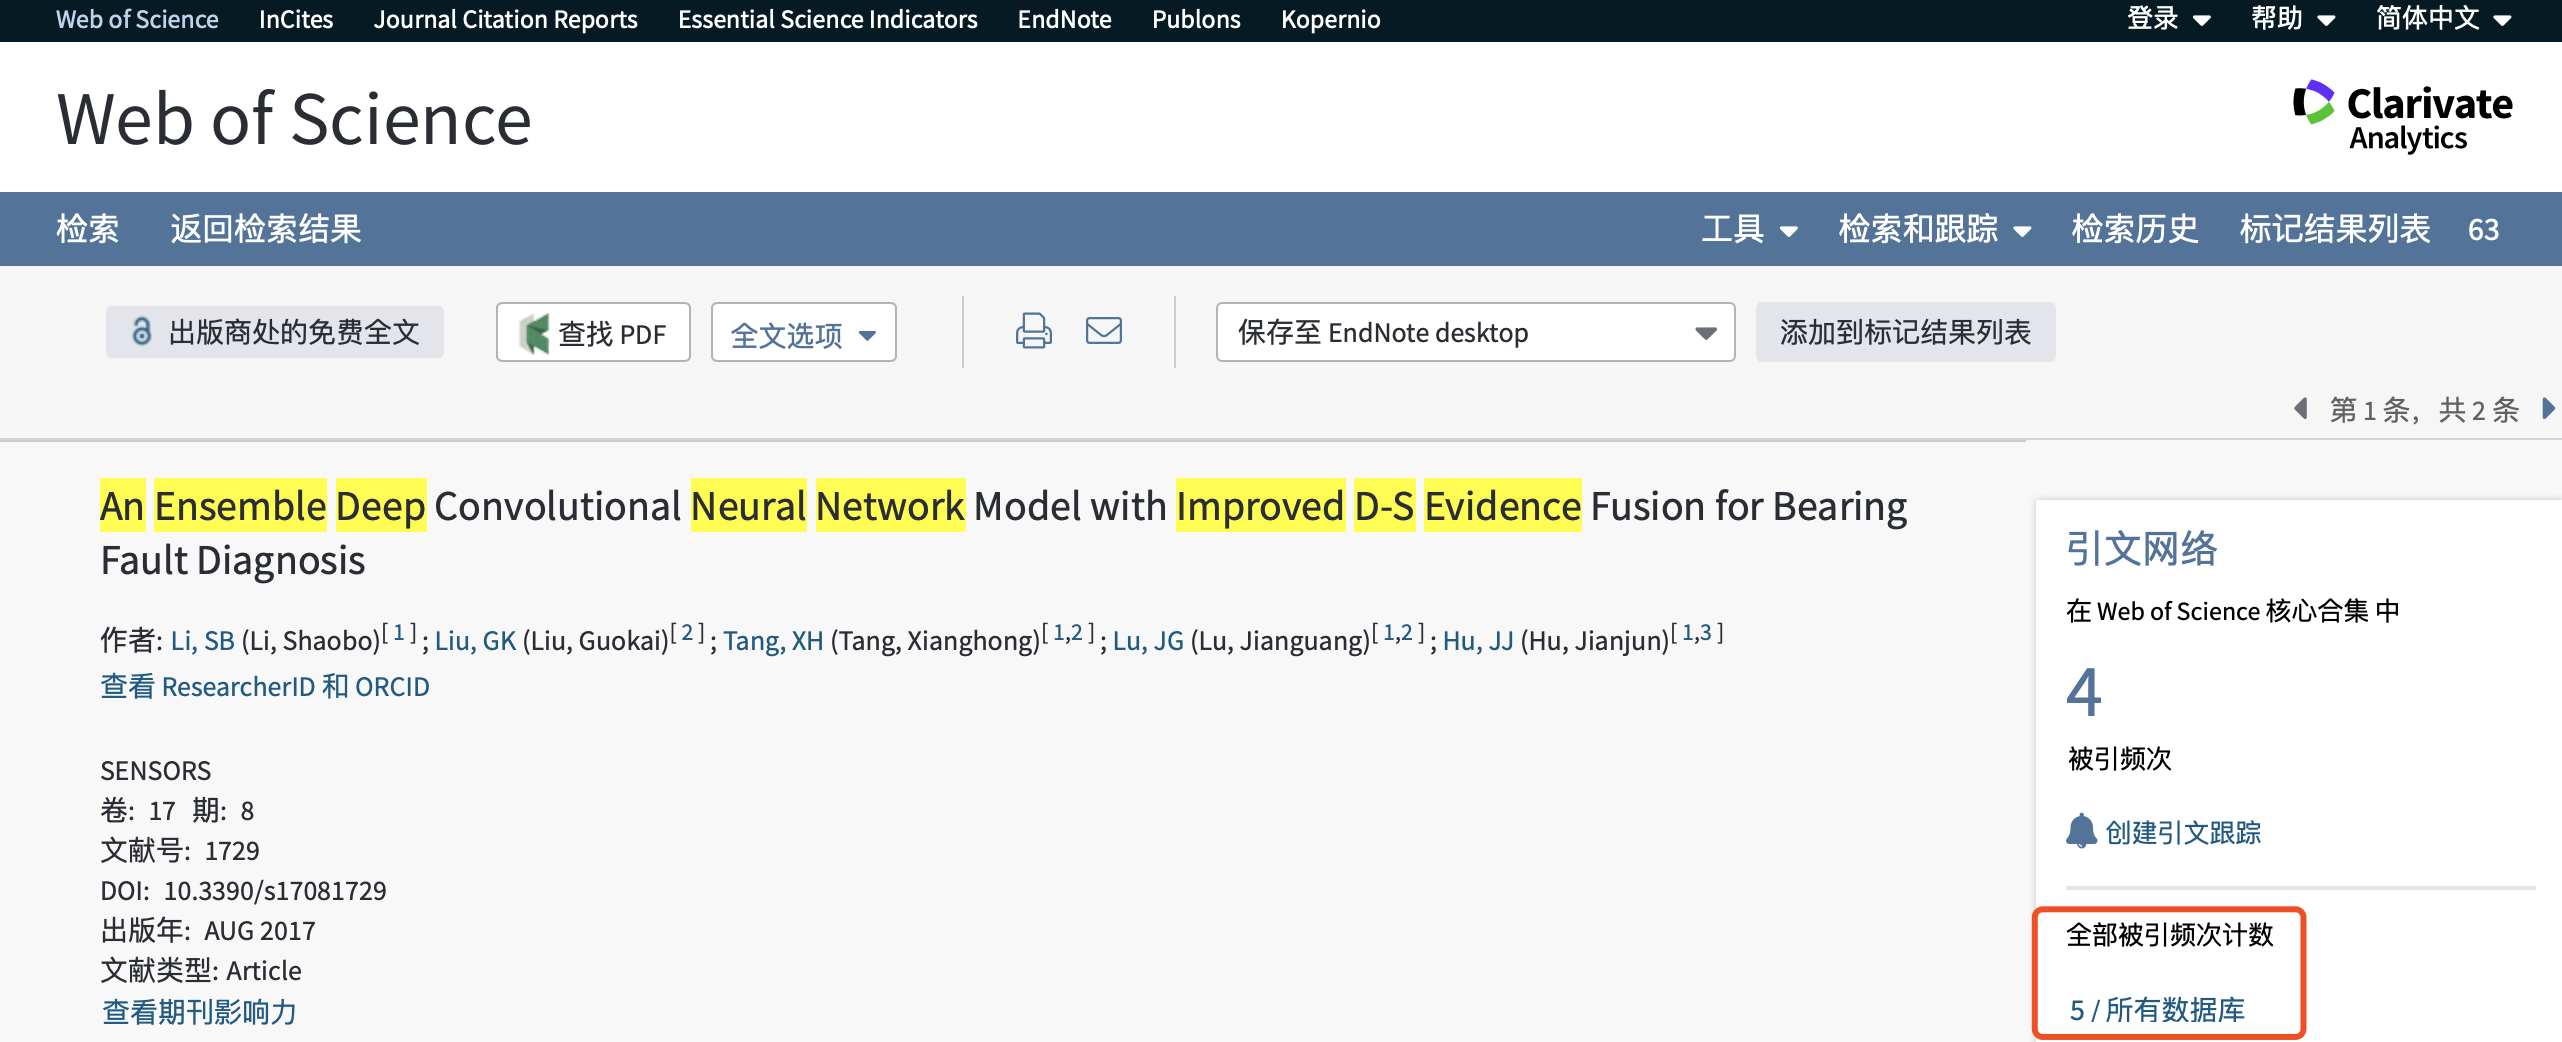The image size is (2562, 1042).
Task: Open Essential Science Indicators
Action: point(827,19)
